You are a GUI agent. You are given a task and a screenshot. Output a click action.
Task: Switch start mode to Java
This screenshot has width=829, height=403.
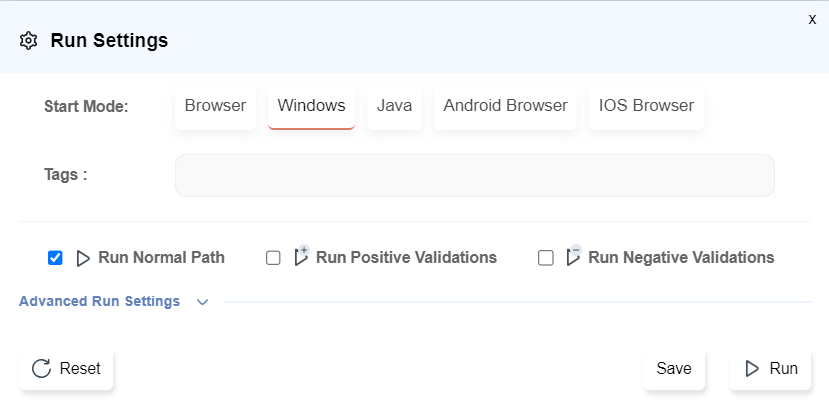tap(394, 106)
